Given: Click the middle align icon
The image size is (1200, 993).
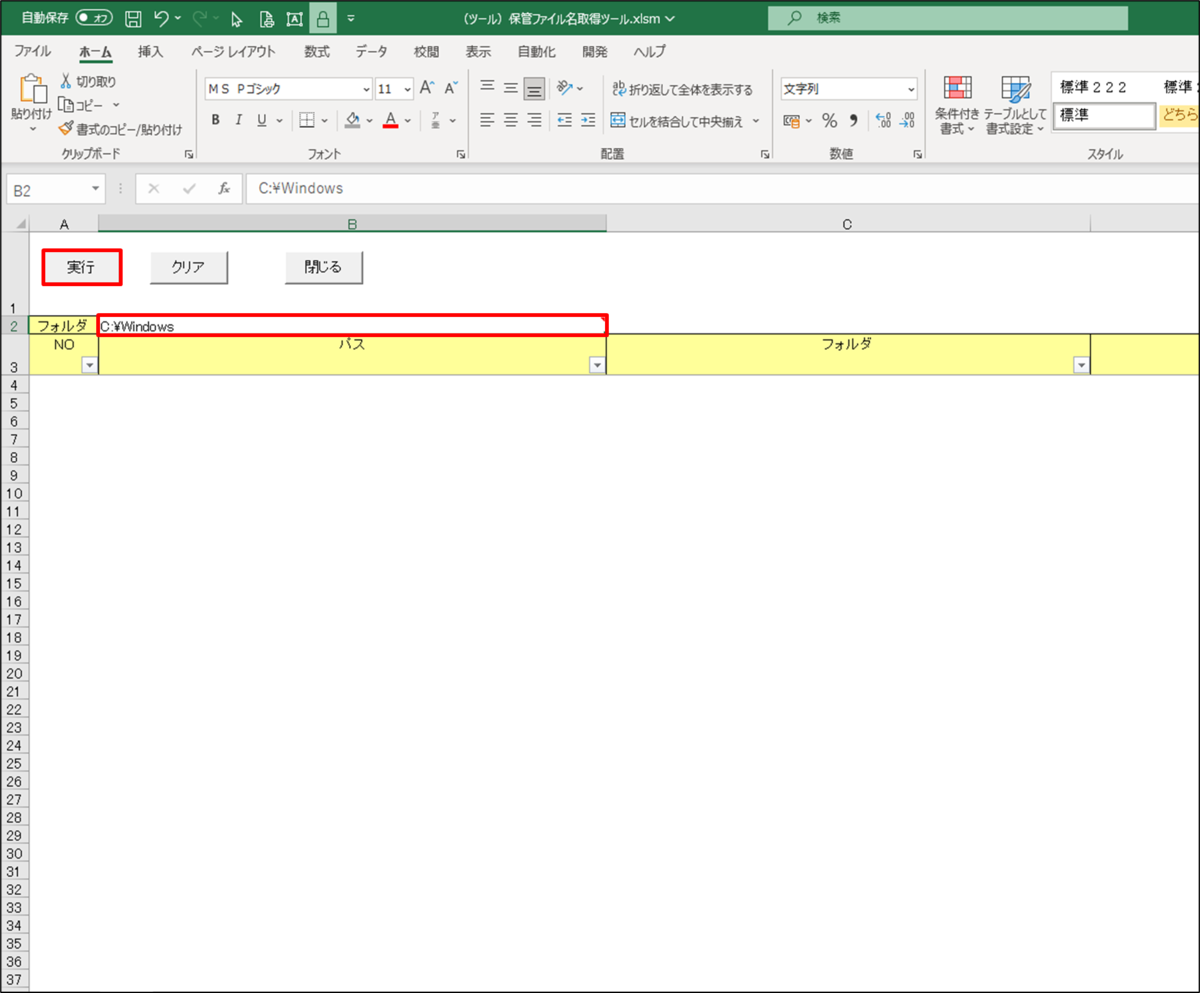Looking at the screenshot, I should (511, 88).
